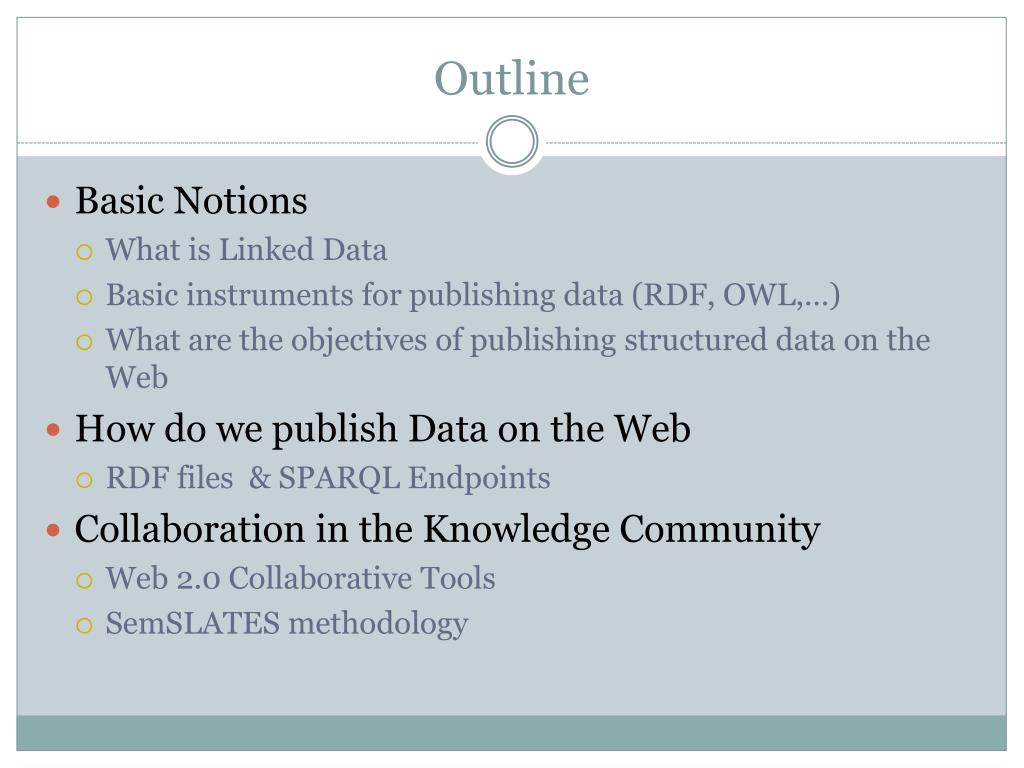Select the 'Basic instruments for publishing data' line
The width and height of the screenshot is (1024, 768).
(x=473, y=295)
